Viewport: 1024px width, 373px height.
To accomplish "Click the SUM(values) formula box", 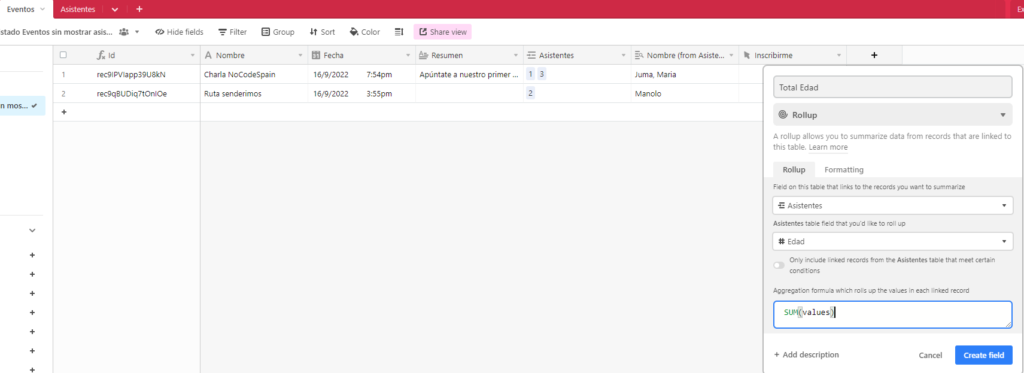I will point(893,314).
